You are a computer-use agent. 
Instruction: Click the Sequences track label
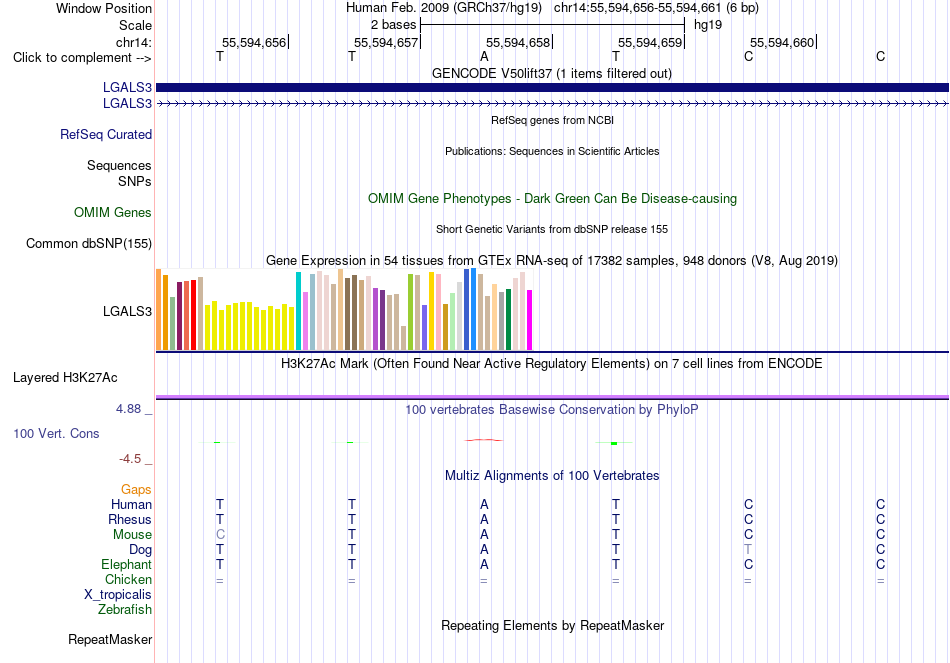click(x=119, y=165)
